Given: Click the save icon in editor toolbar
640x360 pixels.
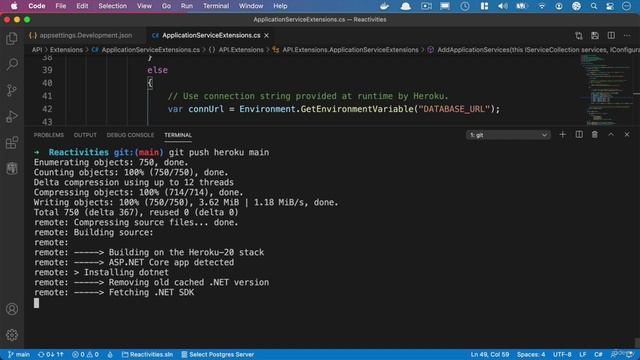Looking at the screenshot, I should [595, 36].
